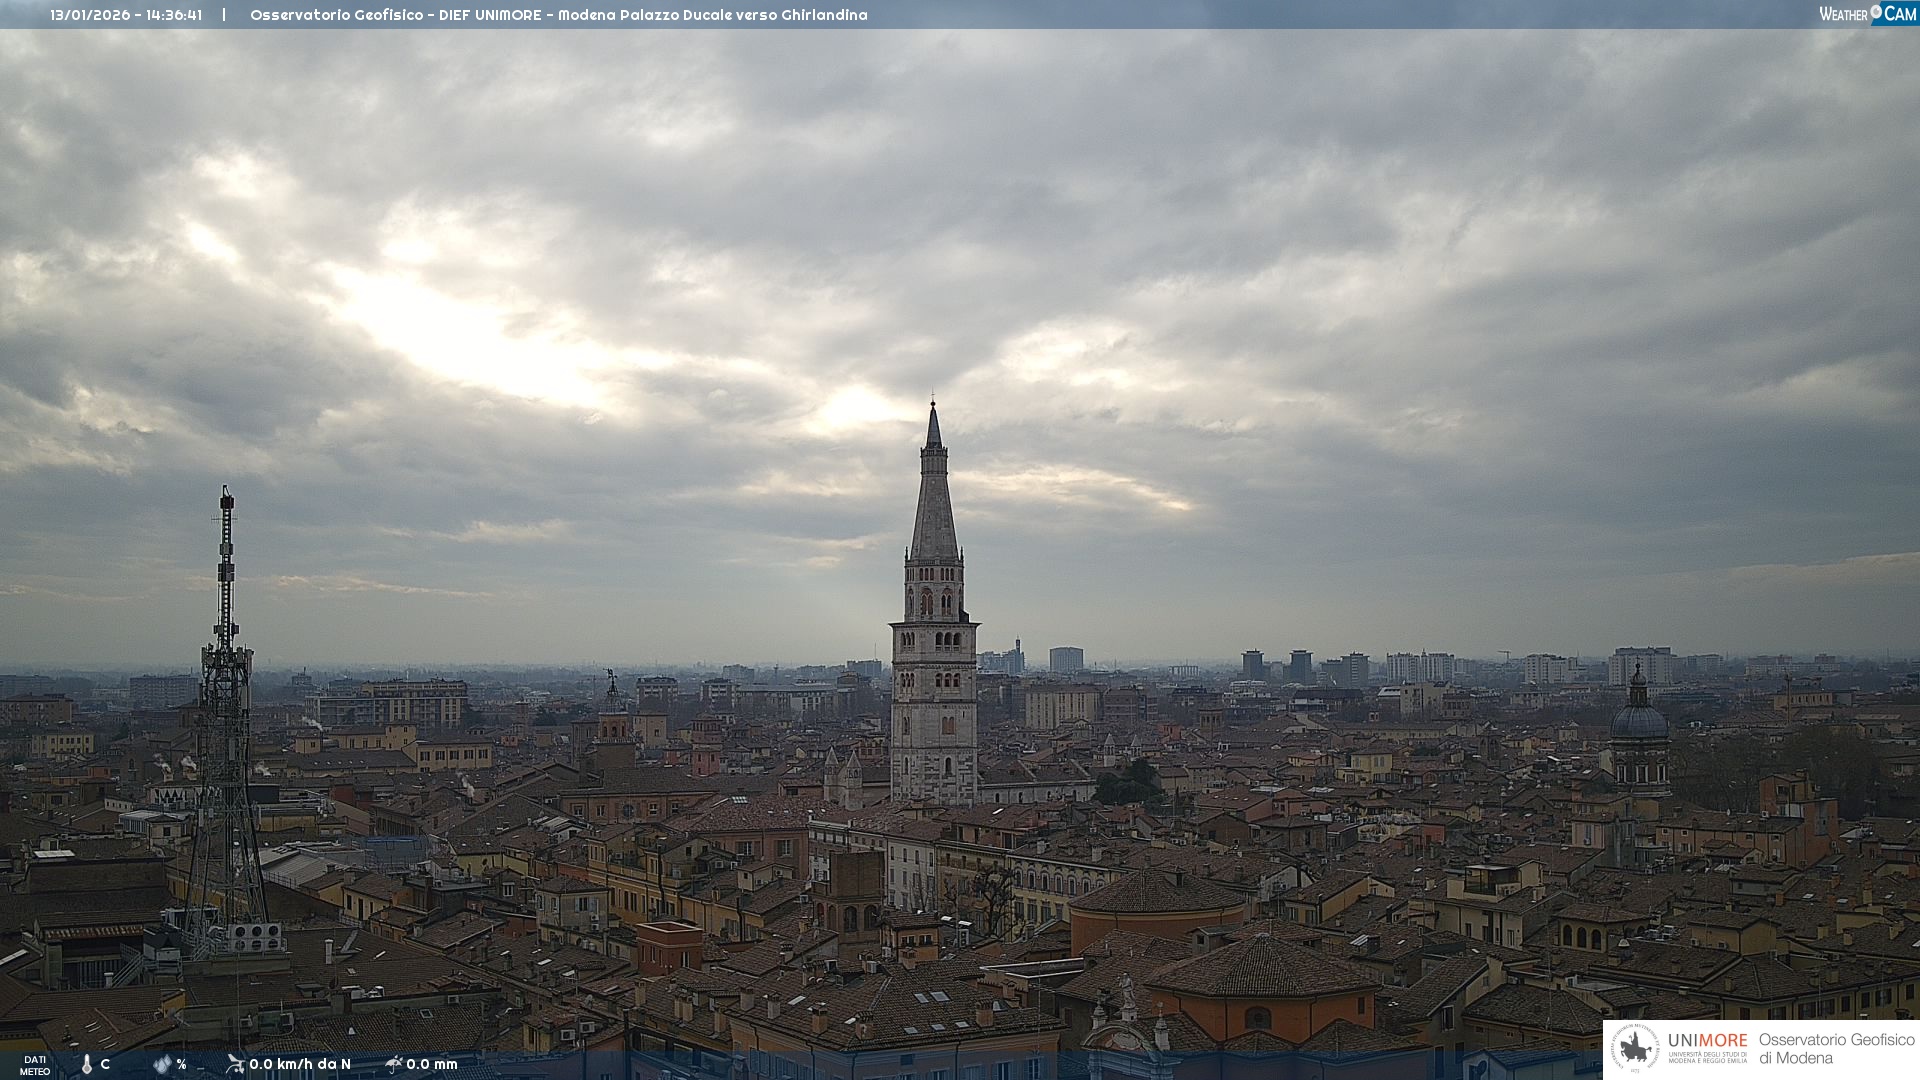Screen dimensions: 1920x1080
Task: Select the 0.0 km/h da N wind reading
Action: [x=300, y=1064]
